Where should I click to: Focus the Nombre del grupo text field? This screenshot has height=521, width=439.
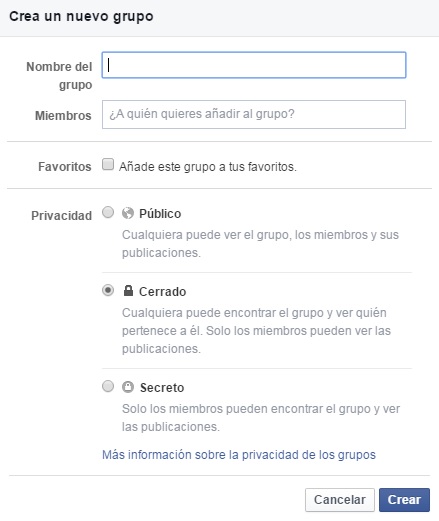point(254,65)
